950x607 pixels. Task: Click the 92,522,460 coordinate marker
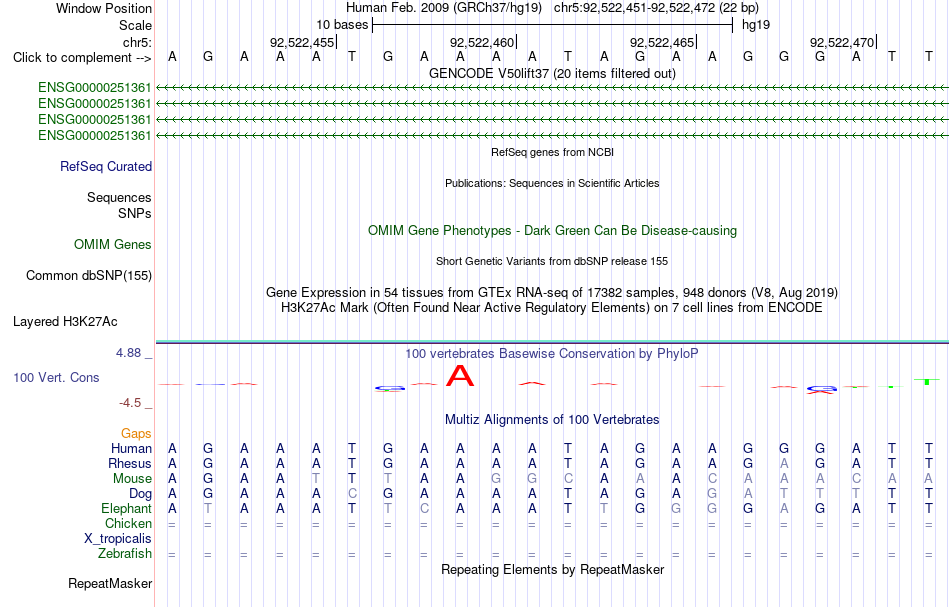[482, 42]
